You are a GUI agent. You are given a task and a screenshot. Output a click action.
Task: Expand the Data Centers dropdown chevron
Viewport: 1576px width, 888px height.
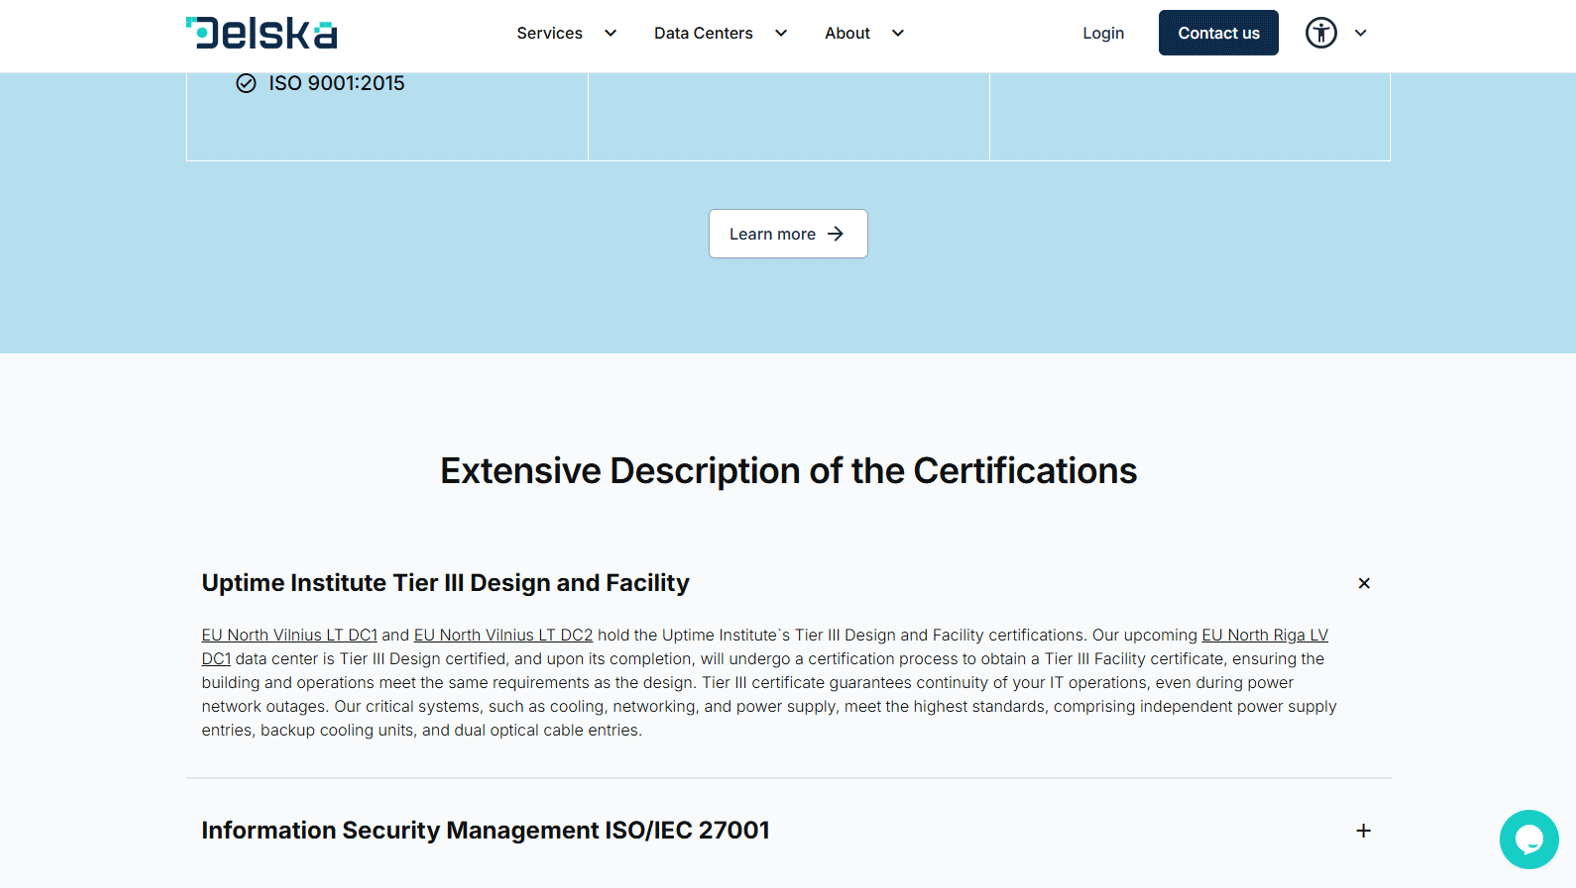[x=781, y=33]
